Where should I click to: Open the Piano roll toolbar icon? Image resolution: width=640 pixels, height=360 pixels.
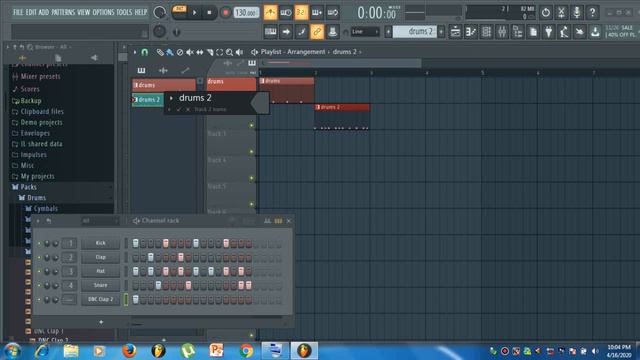tap(471, 31)
